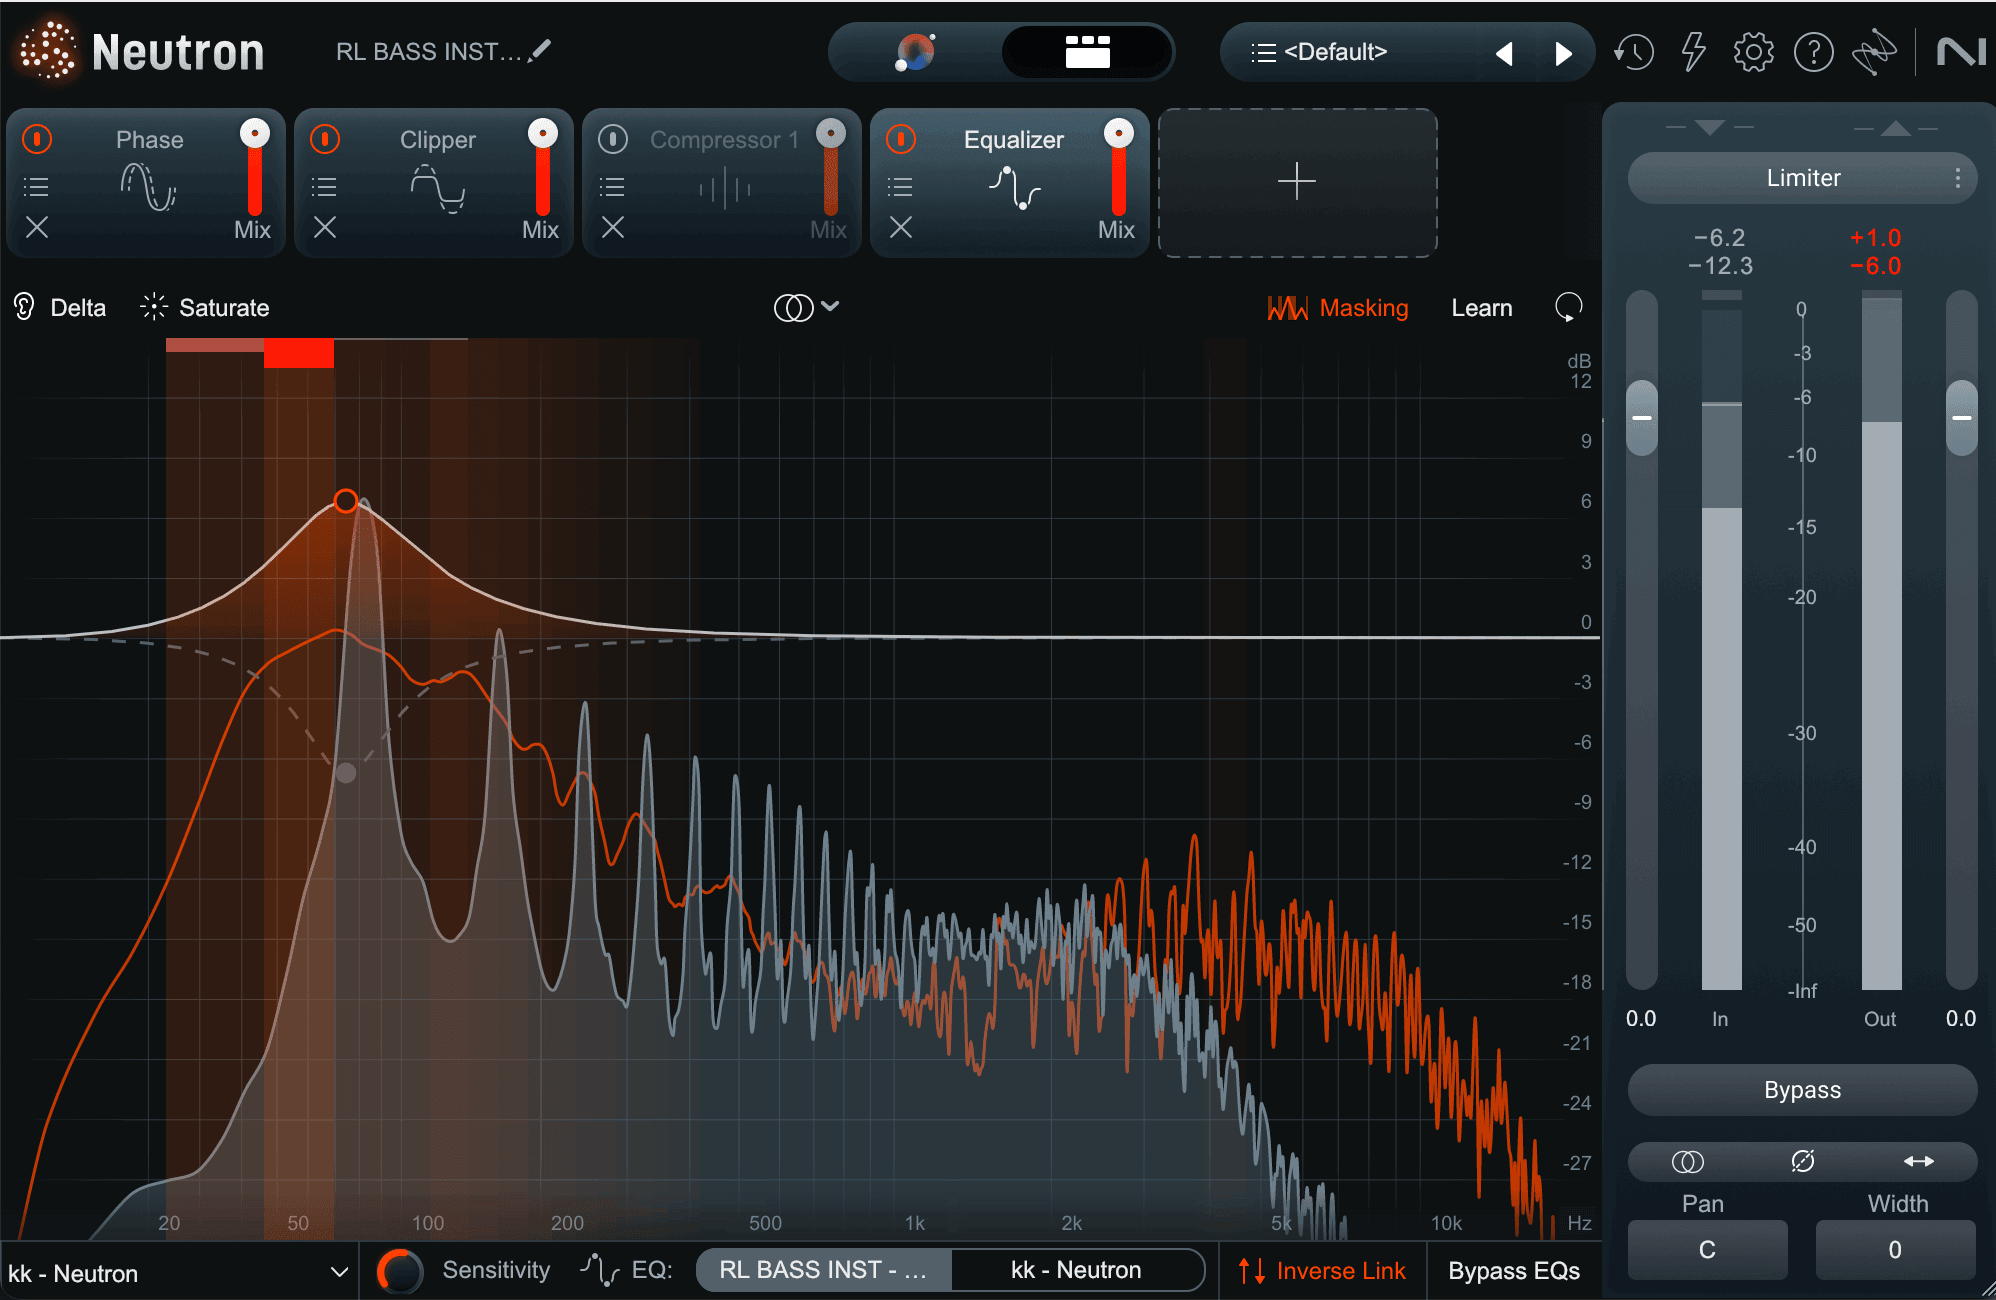Image resolution: width=1996 pixels, height=1300 pixels.
Task: Open the kk - Neutron source dropdown
Action: (x=179, y=1272)
